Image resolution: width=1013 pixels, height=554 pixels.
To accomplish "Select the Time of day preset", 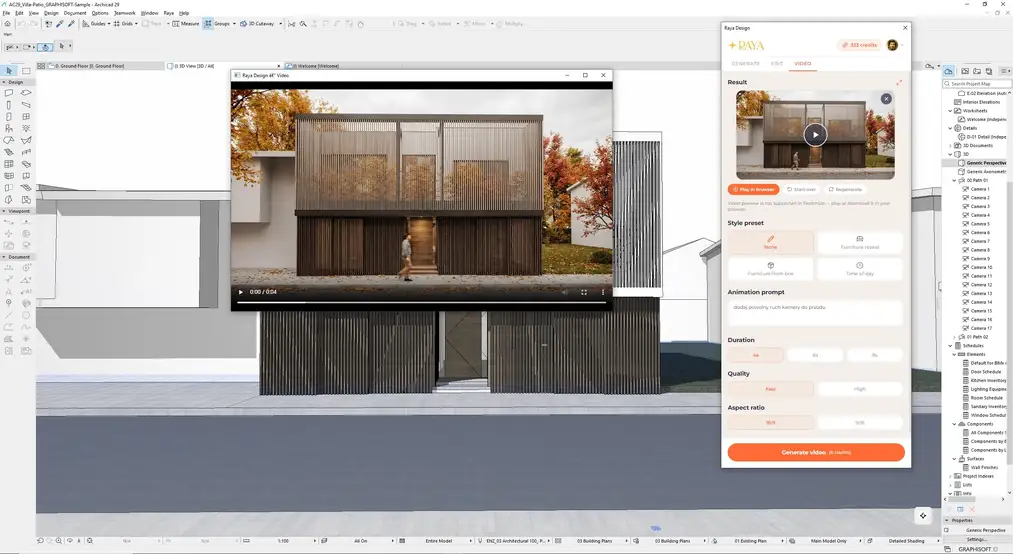I will click(x=859, y=269).
